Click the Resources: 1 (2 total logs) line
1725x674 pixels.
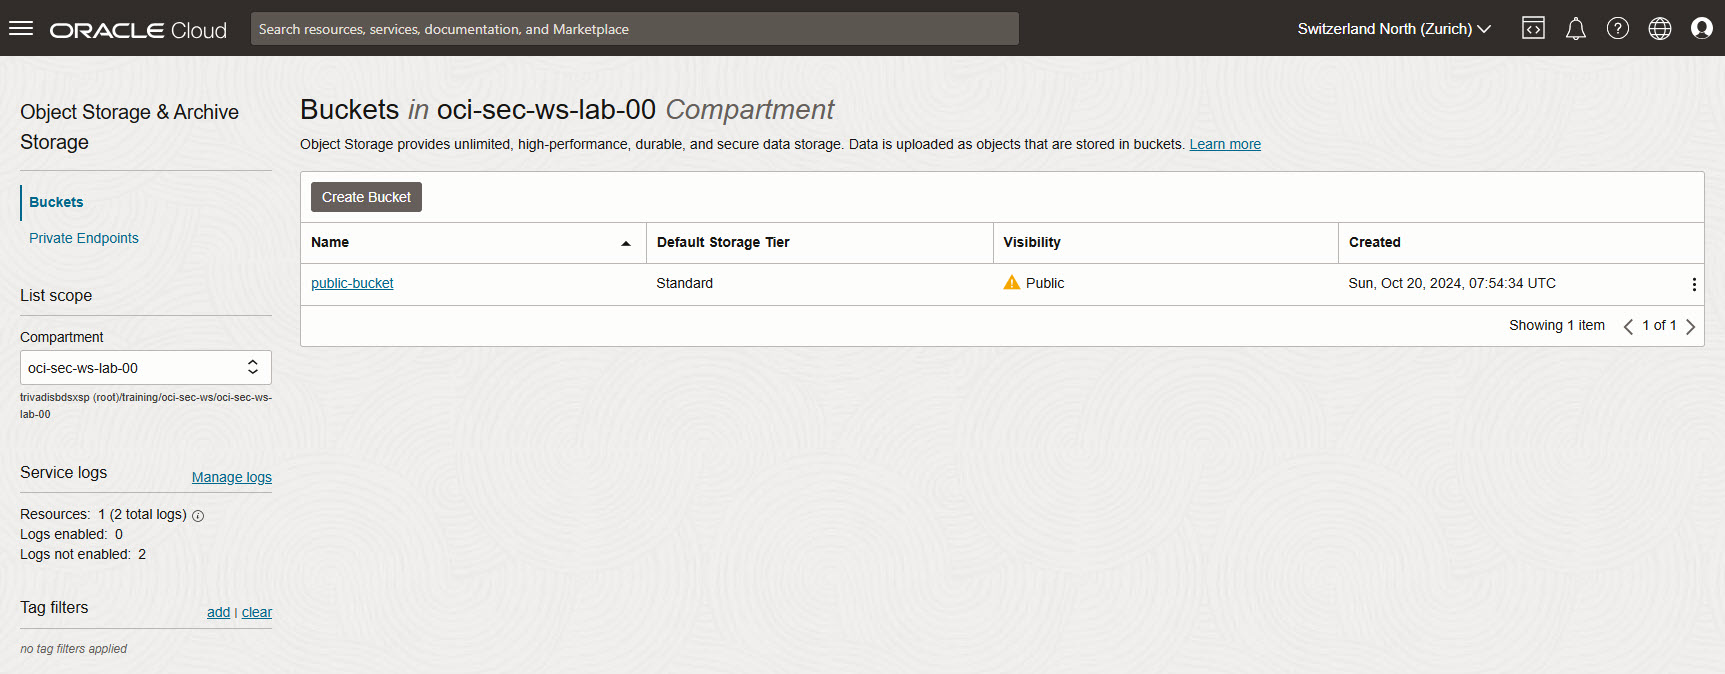[x=103, y=514]
